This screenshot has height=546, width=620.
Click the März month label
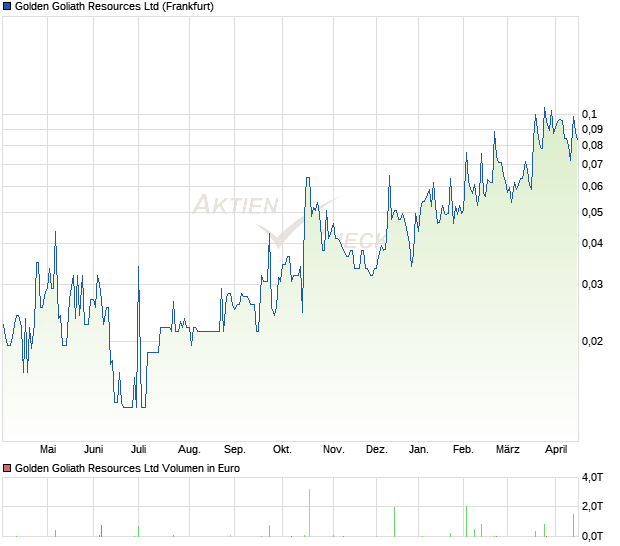pos(508,450)
